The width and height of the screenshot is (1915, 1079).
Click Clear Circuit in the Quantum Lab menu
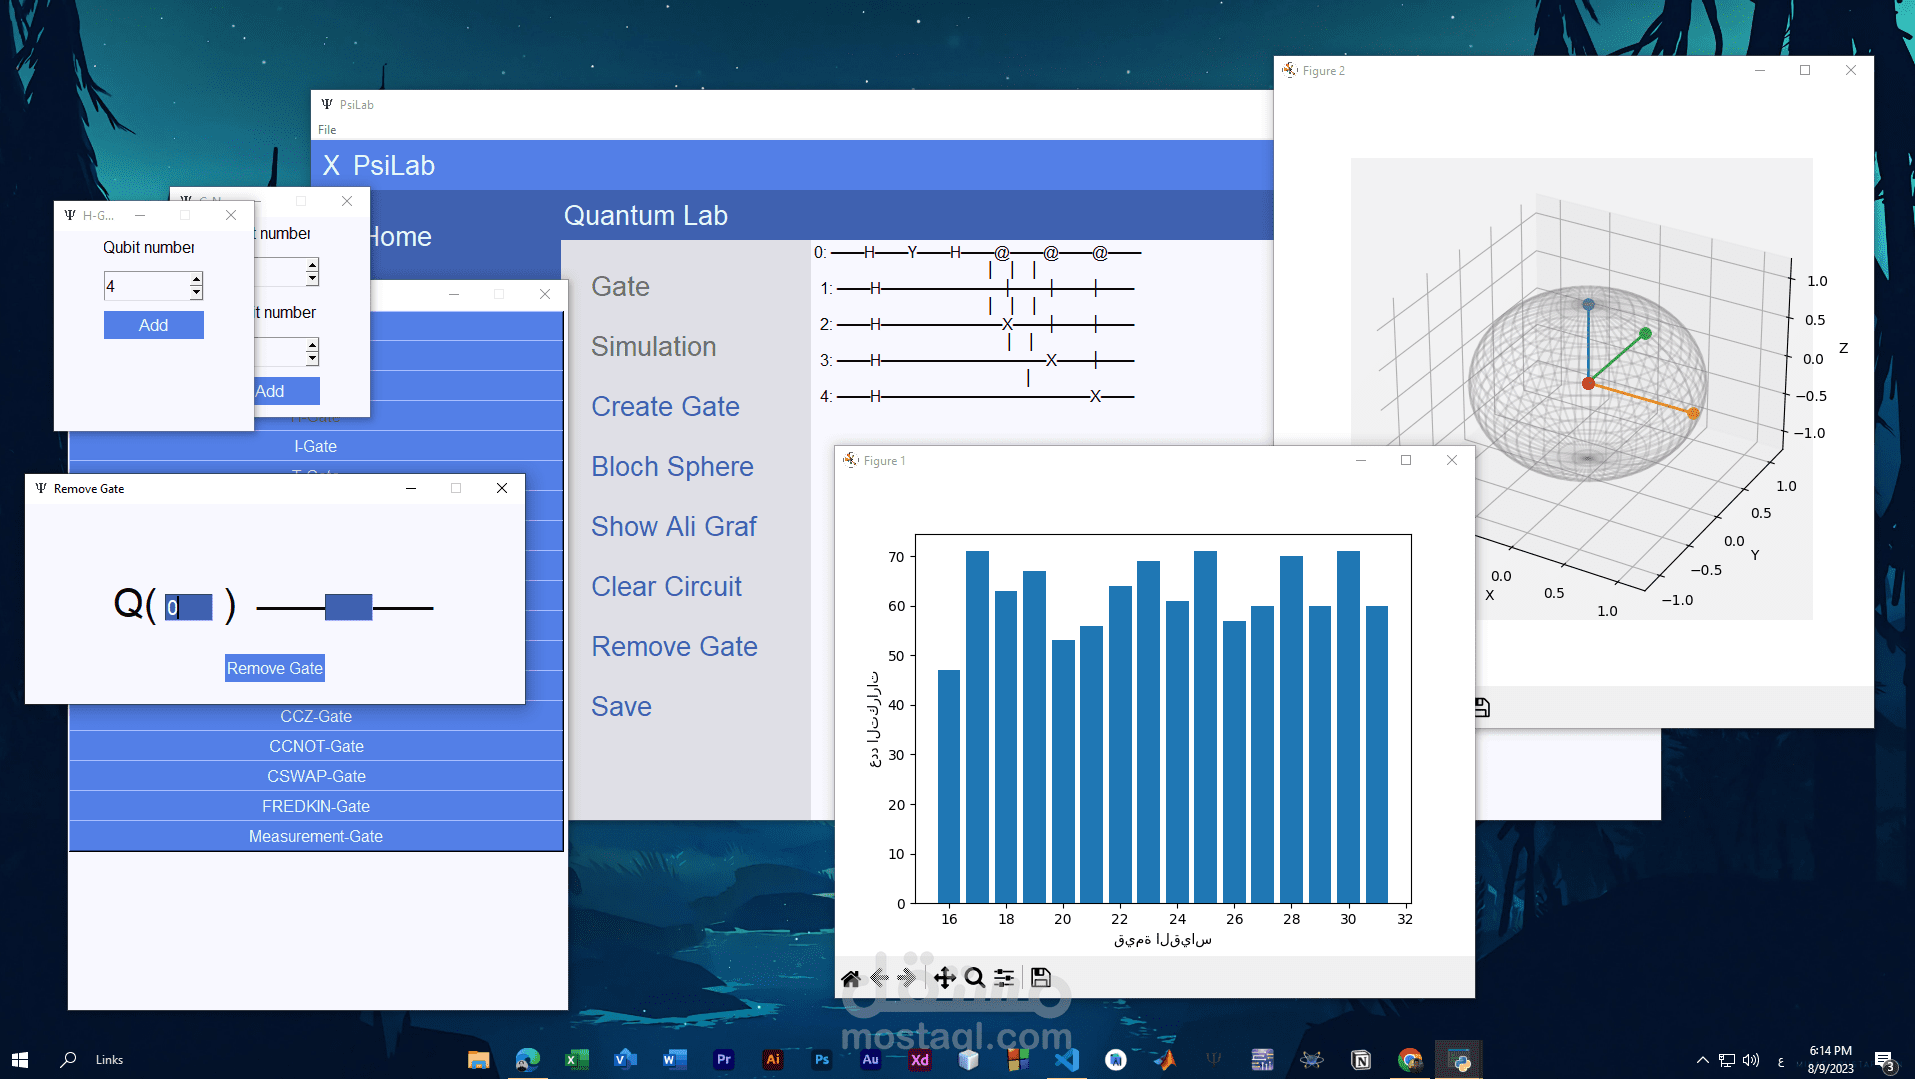coord(666,587)
